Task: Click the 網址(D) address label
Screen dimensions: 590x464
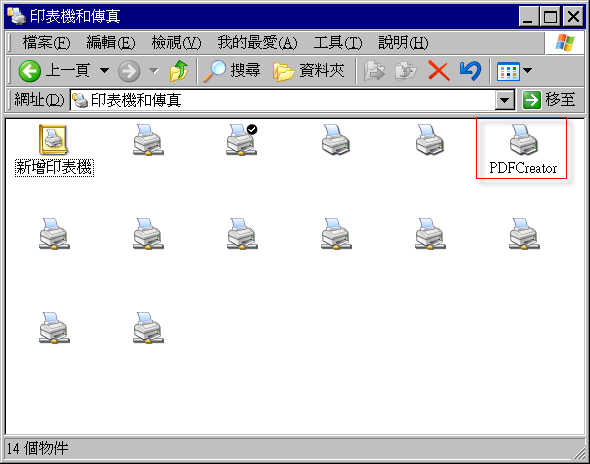Action: click(39, 100)
